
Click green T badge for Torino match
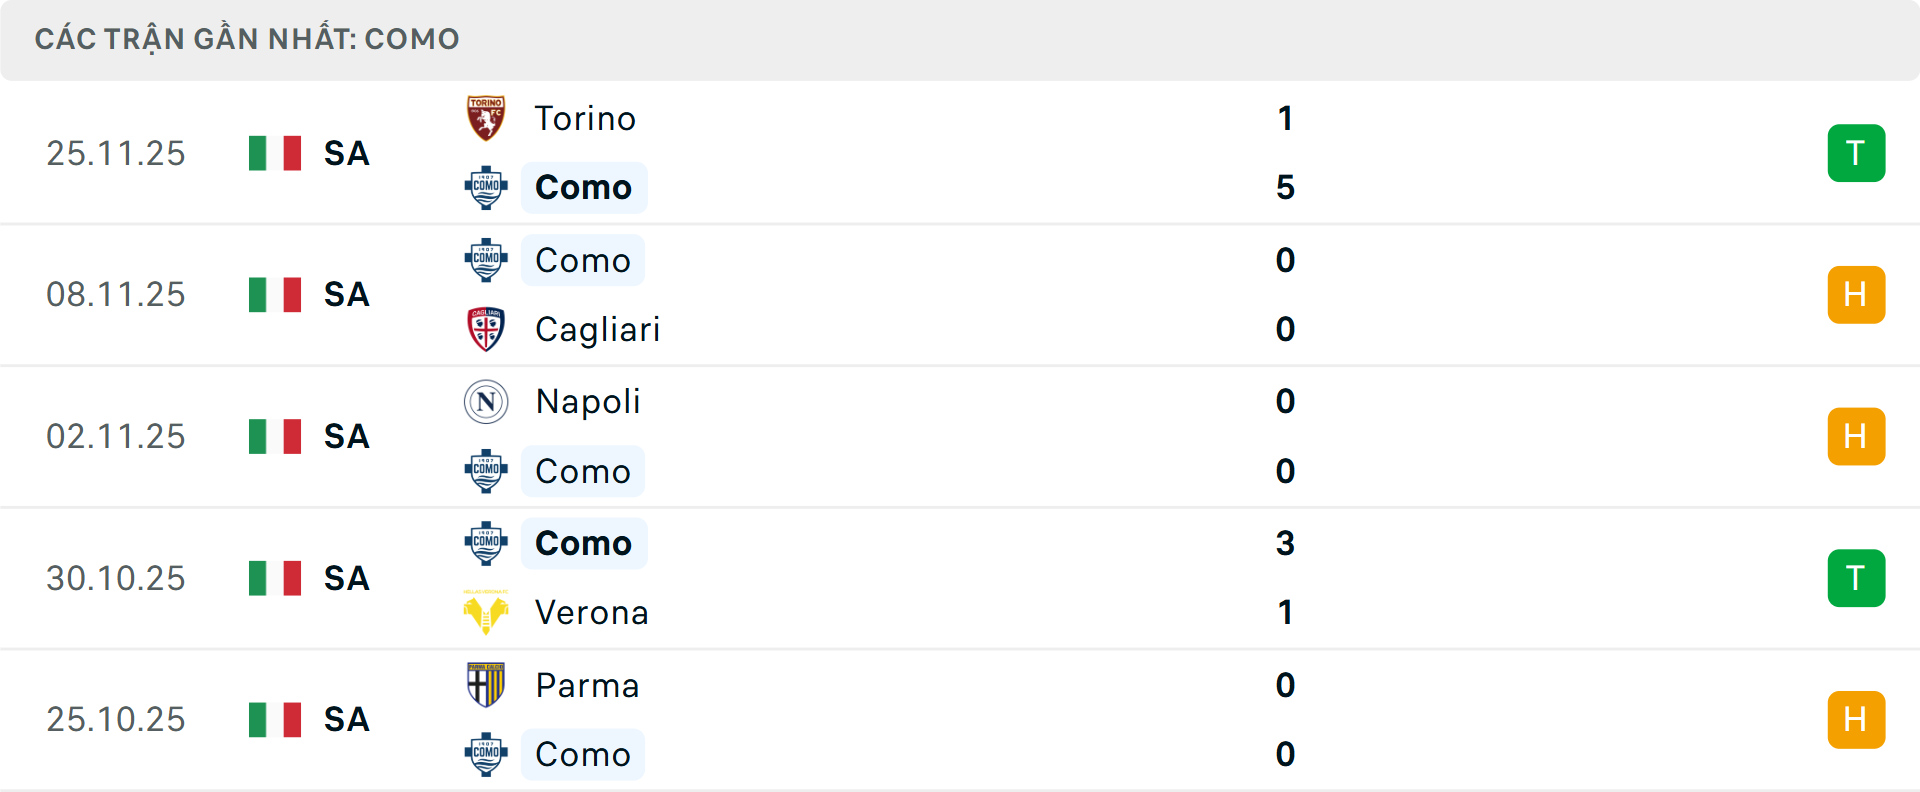click(x=1856, y=153)
